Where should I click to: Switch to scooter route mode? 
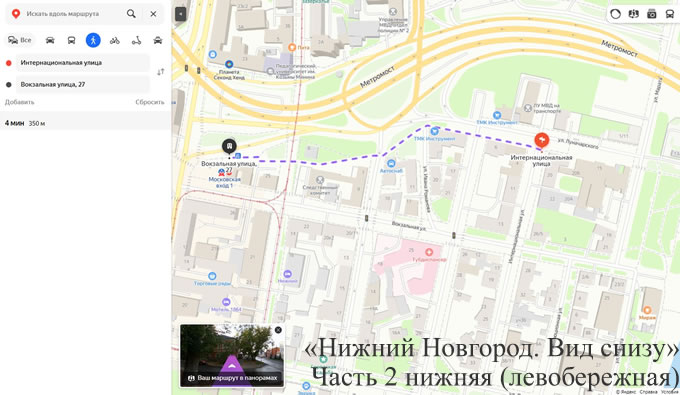coord(136,40)
